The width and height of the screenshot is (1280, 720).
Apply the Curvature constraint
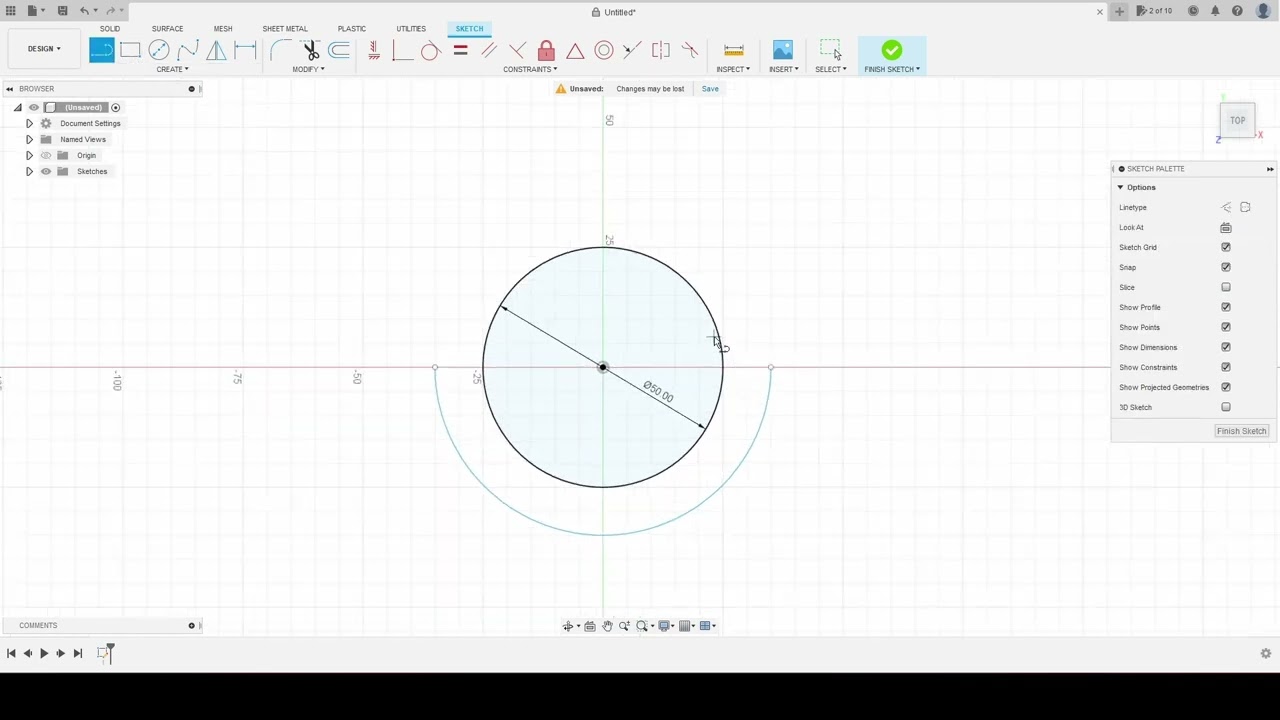tap(690, 50)
